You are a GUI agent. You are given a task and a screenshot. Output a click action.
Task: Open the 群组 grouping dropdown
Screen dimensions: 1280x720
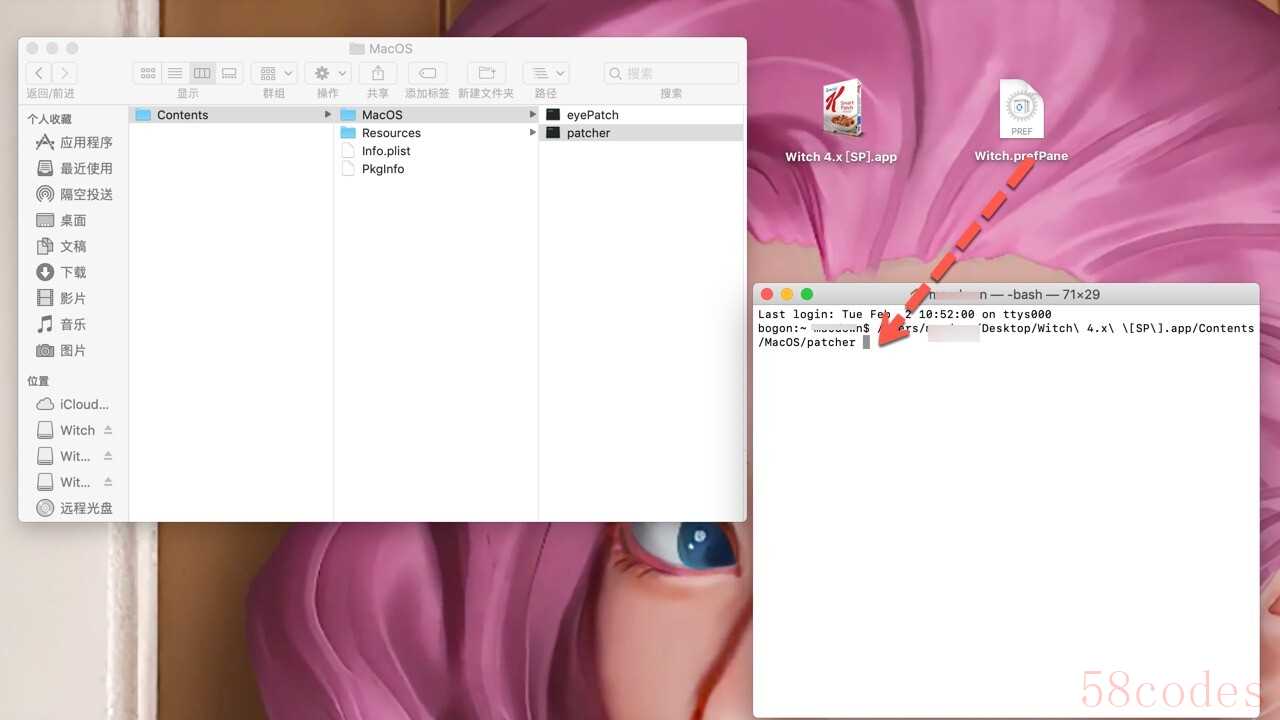pyautogui.click(x=274, y=73)
